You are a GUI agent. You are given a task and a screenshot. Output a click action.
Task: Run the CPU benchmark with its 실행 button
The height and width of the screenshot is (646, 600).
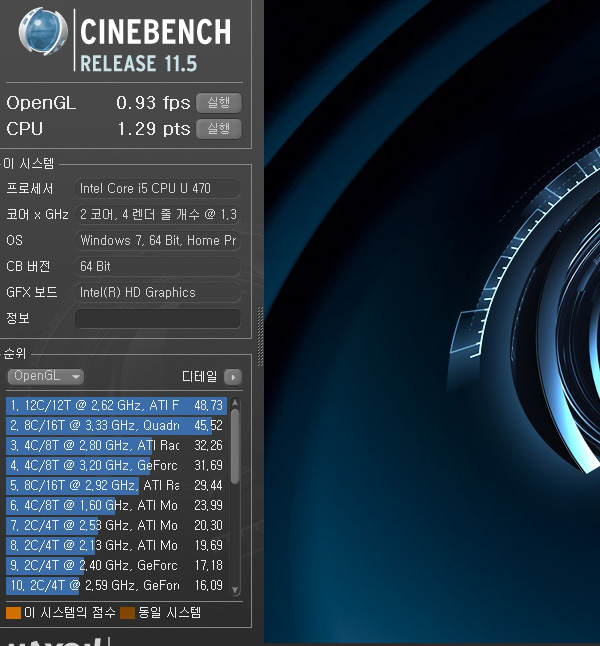(219, 129)
